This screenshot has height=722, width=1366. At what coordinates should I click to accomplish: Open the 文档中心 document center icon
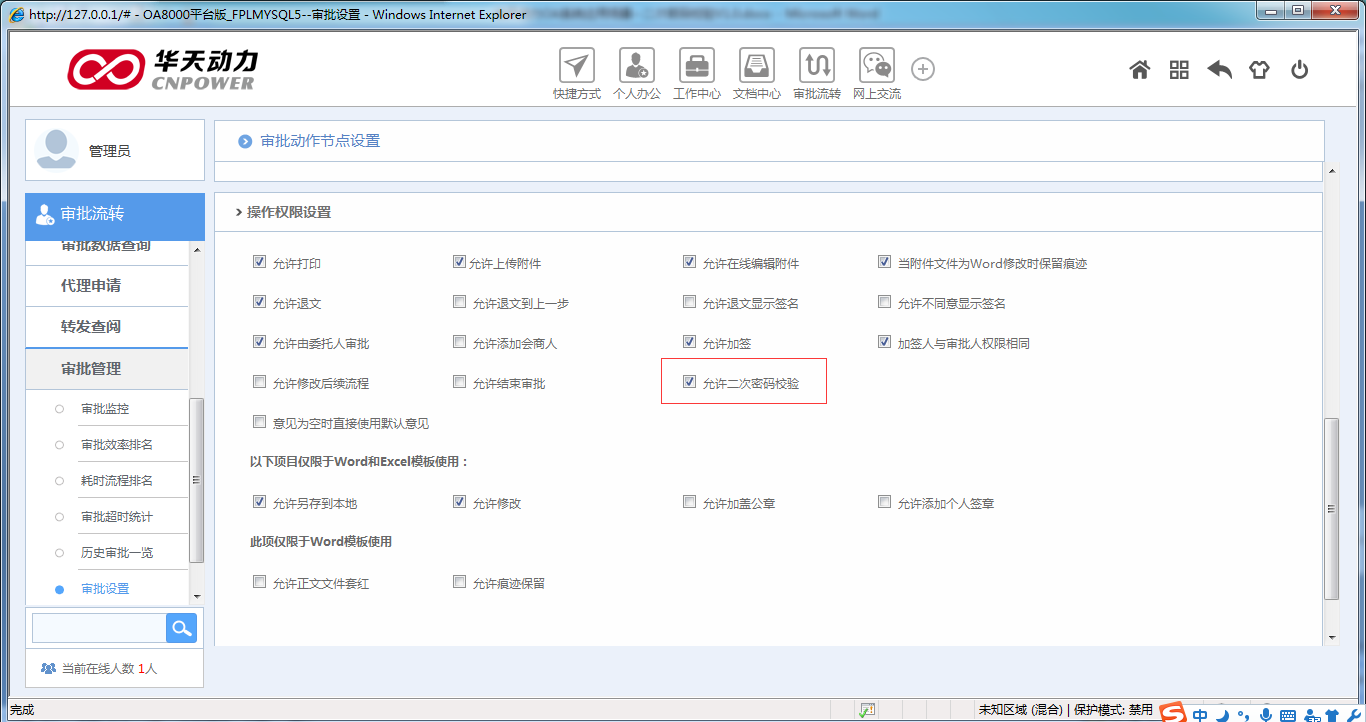click(756, 67)
